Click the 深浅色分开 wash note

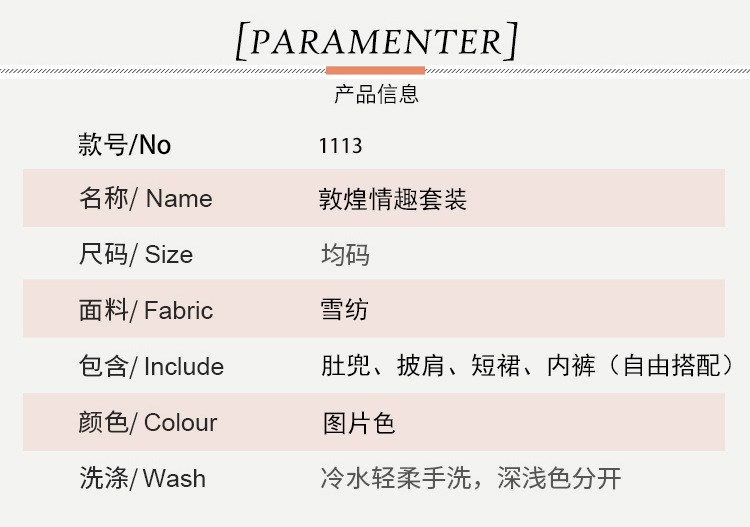coord(558,478)
